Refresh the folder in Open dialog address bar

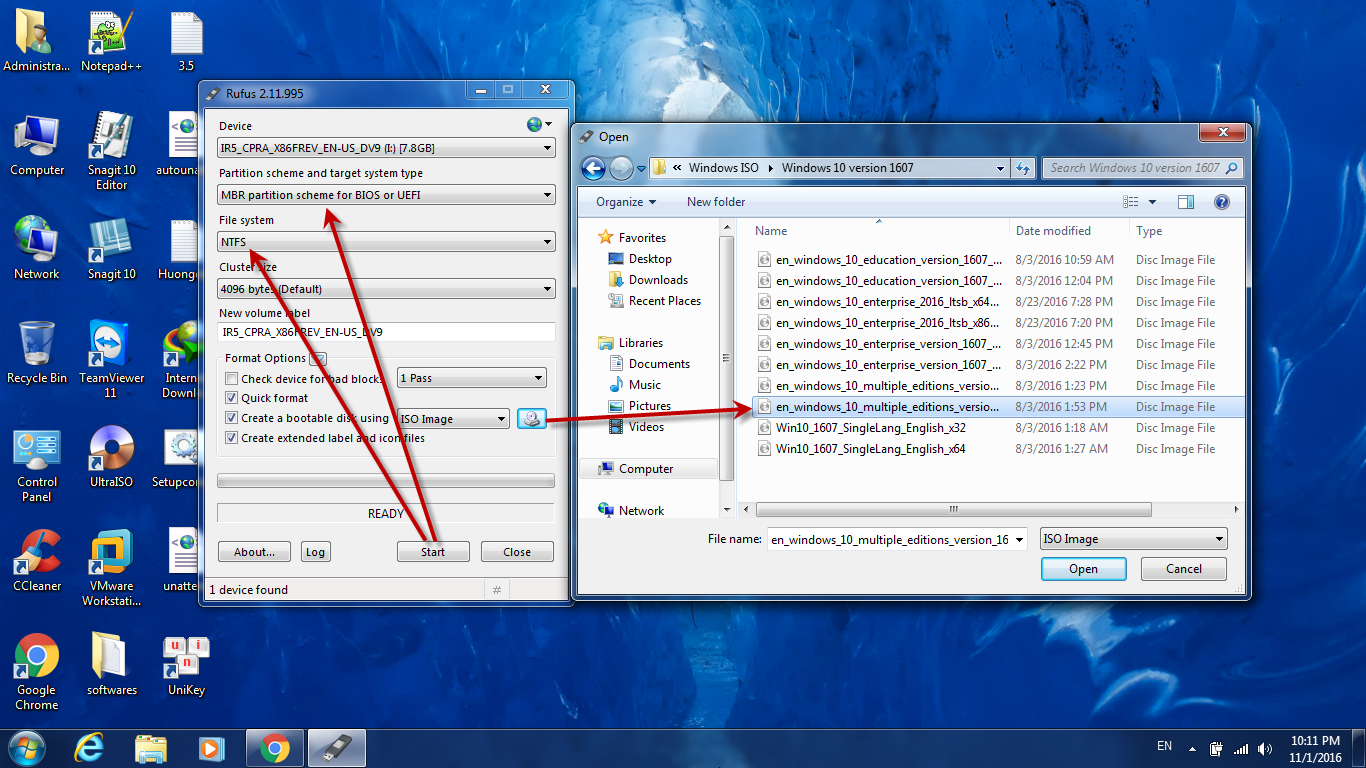click(x=1023, y=168)
